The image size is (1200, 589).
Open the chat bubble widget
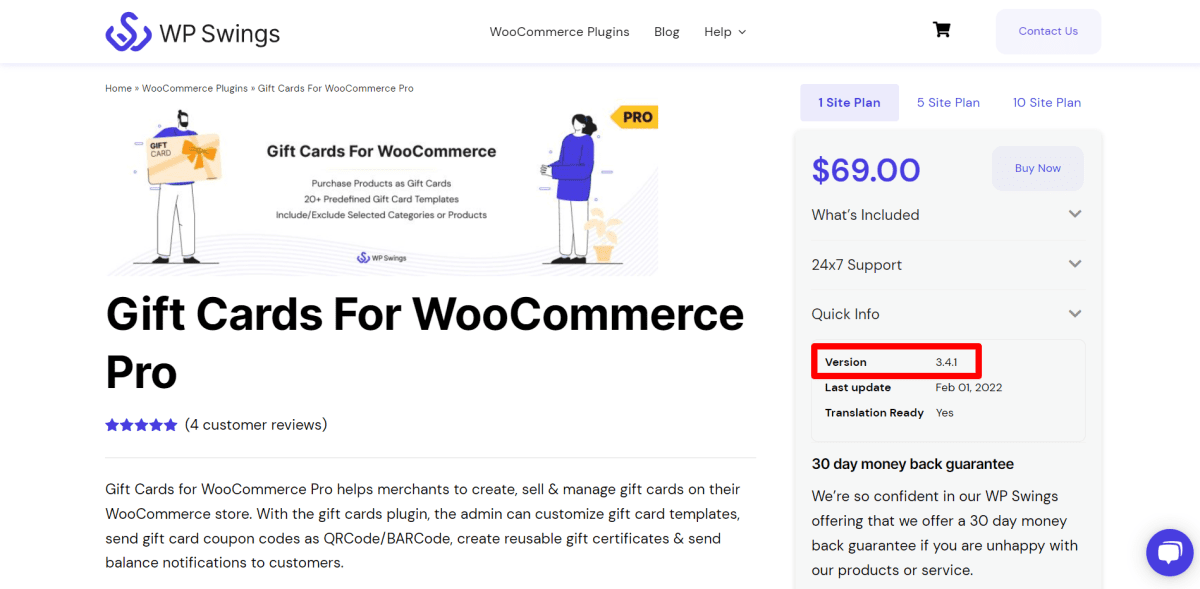[1169, 552]
